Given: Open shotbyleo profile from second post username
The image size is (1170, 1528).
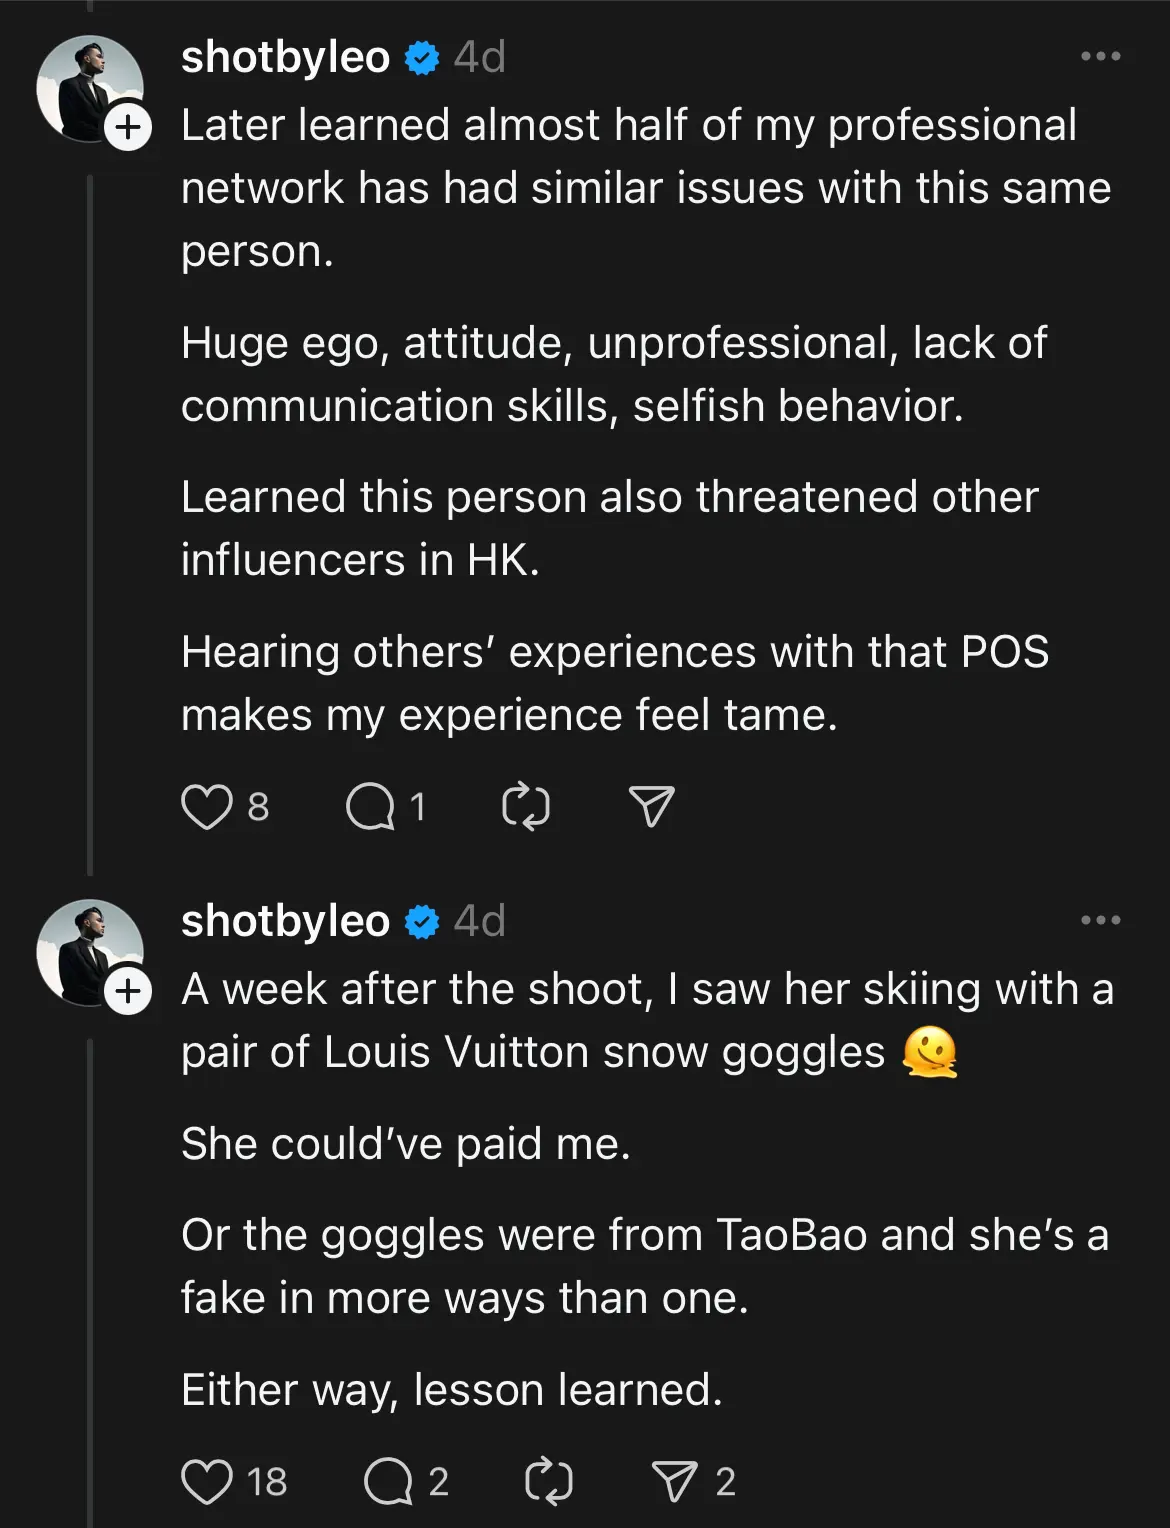Looking at the screenshot, I should [285, 921].
